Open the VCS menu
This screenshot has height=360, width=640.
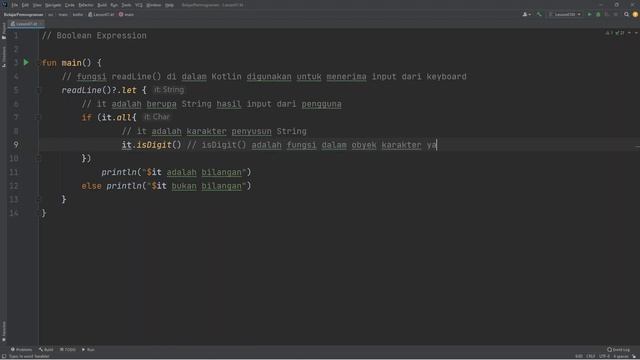(x=139, y=5)
